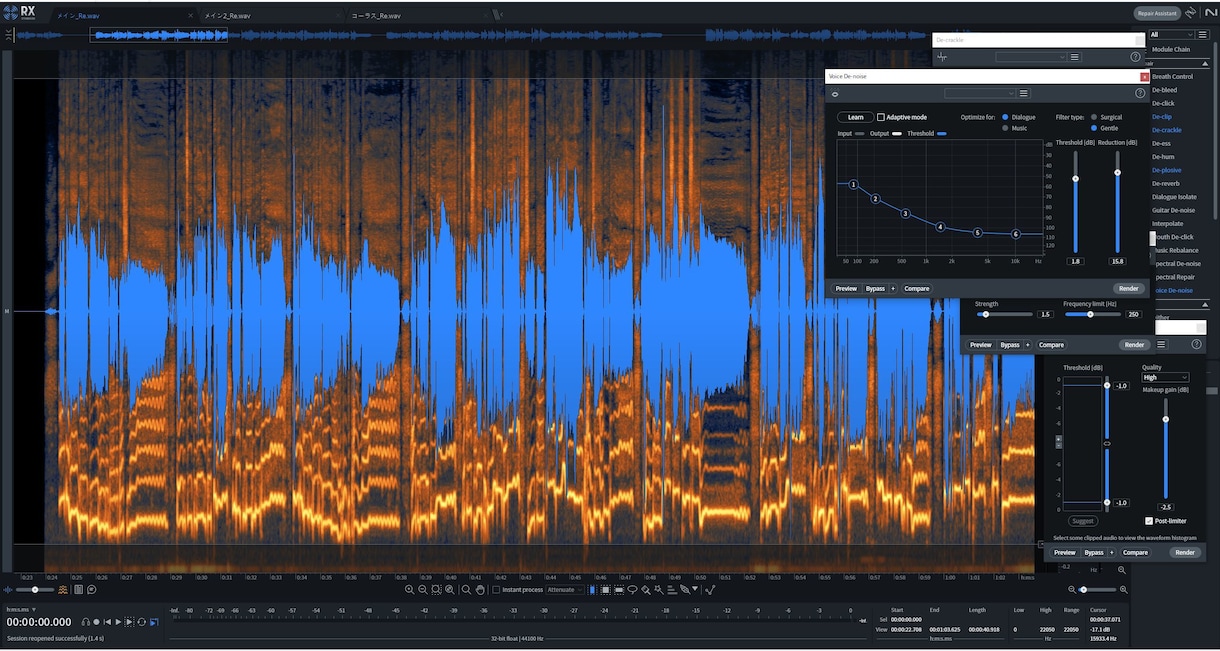1220x651 pixels.
Task: Toggle loop playback in the transport
Action: coord(141,622)
